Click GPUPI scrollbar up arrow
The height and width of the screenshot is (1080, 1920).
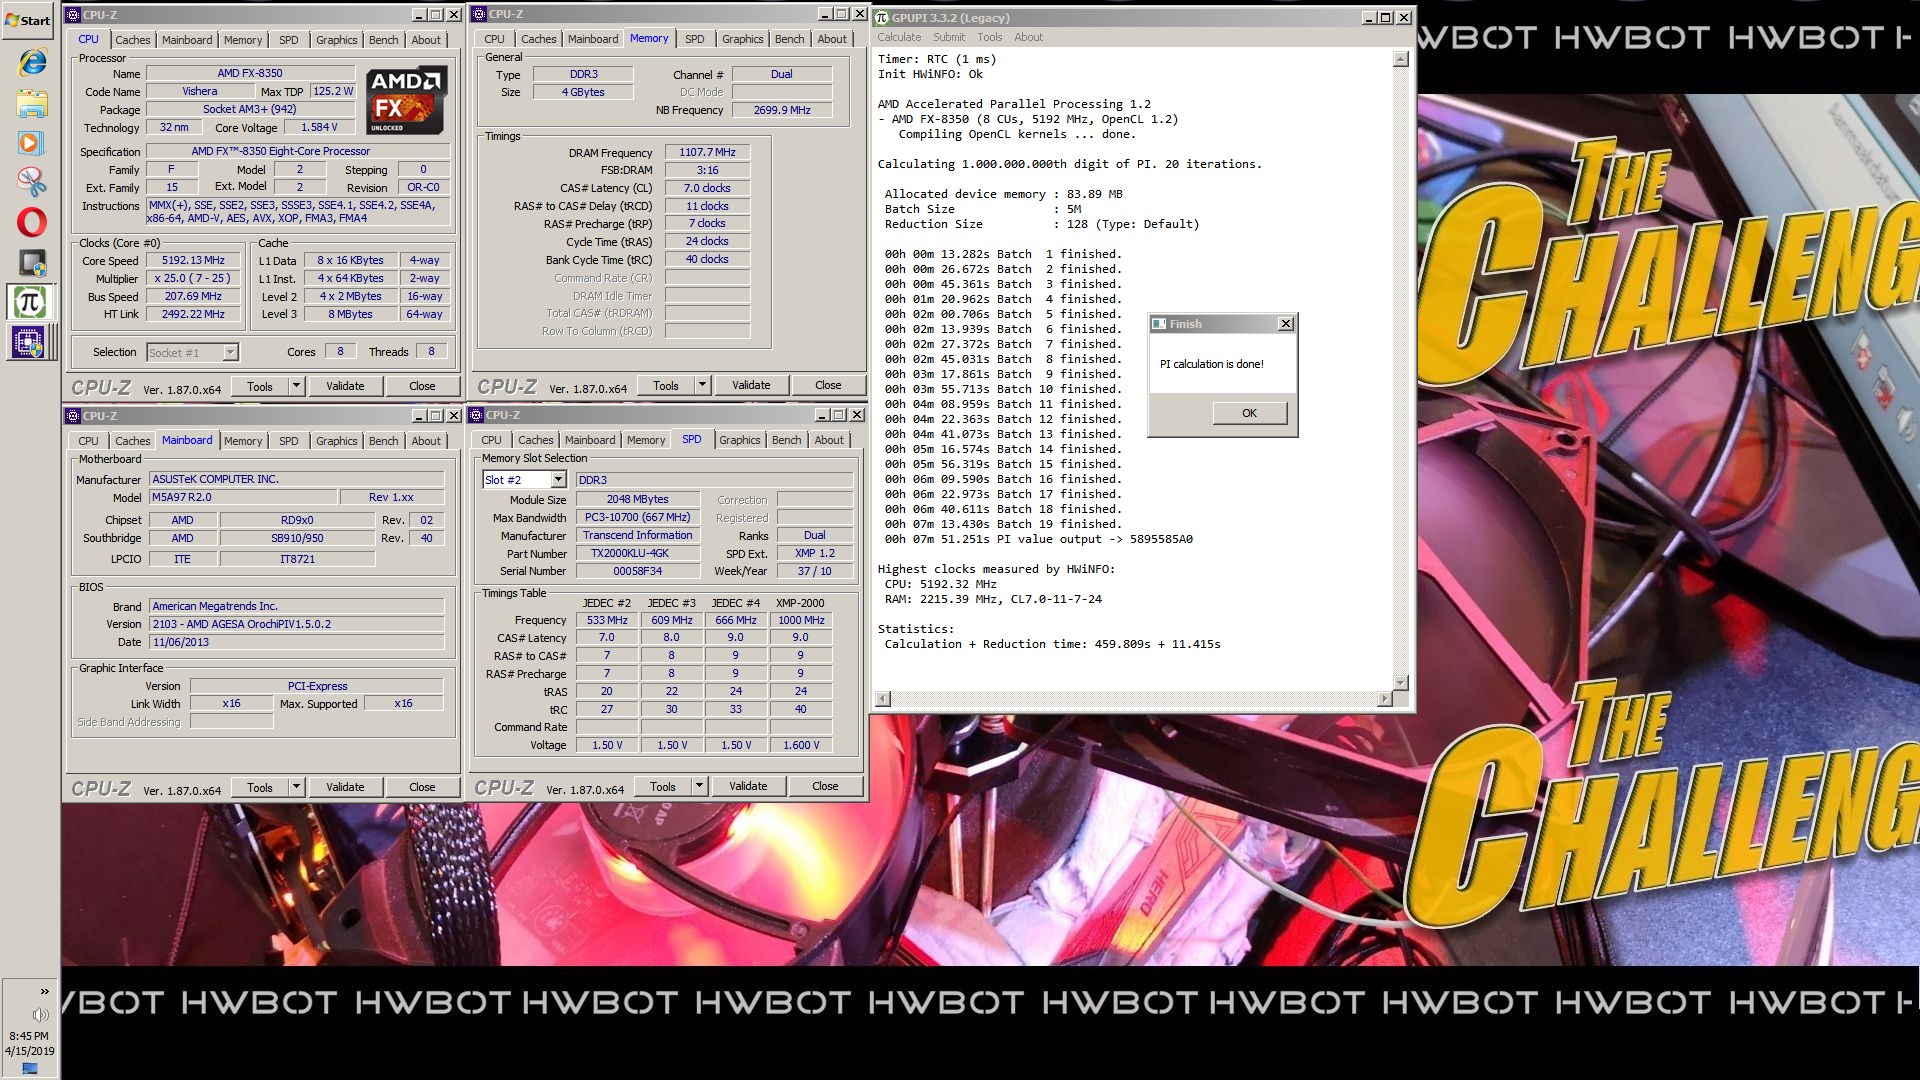pos(1400,59)
